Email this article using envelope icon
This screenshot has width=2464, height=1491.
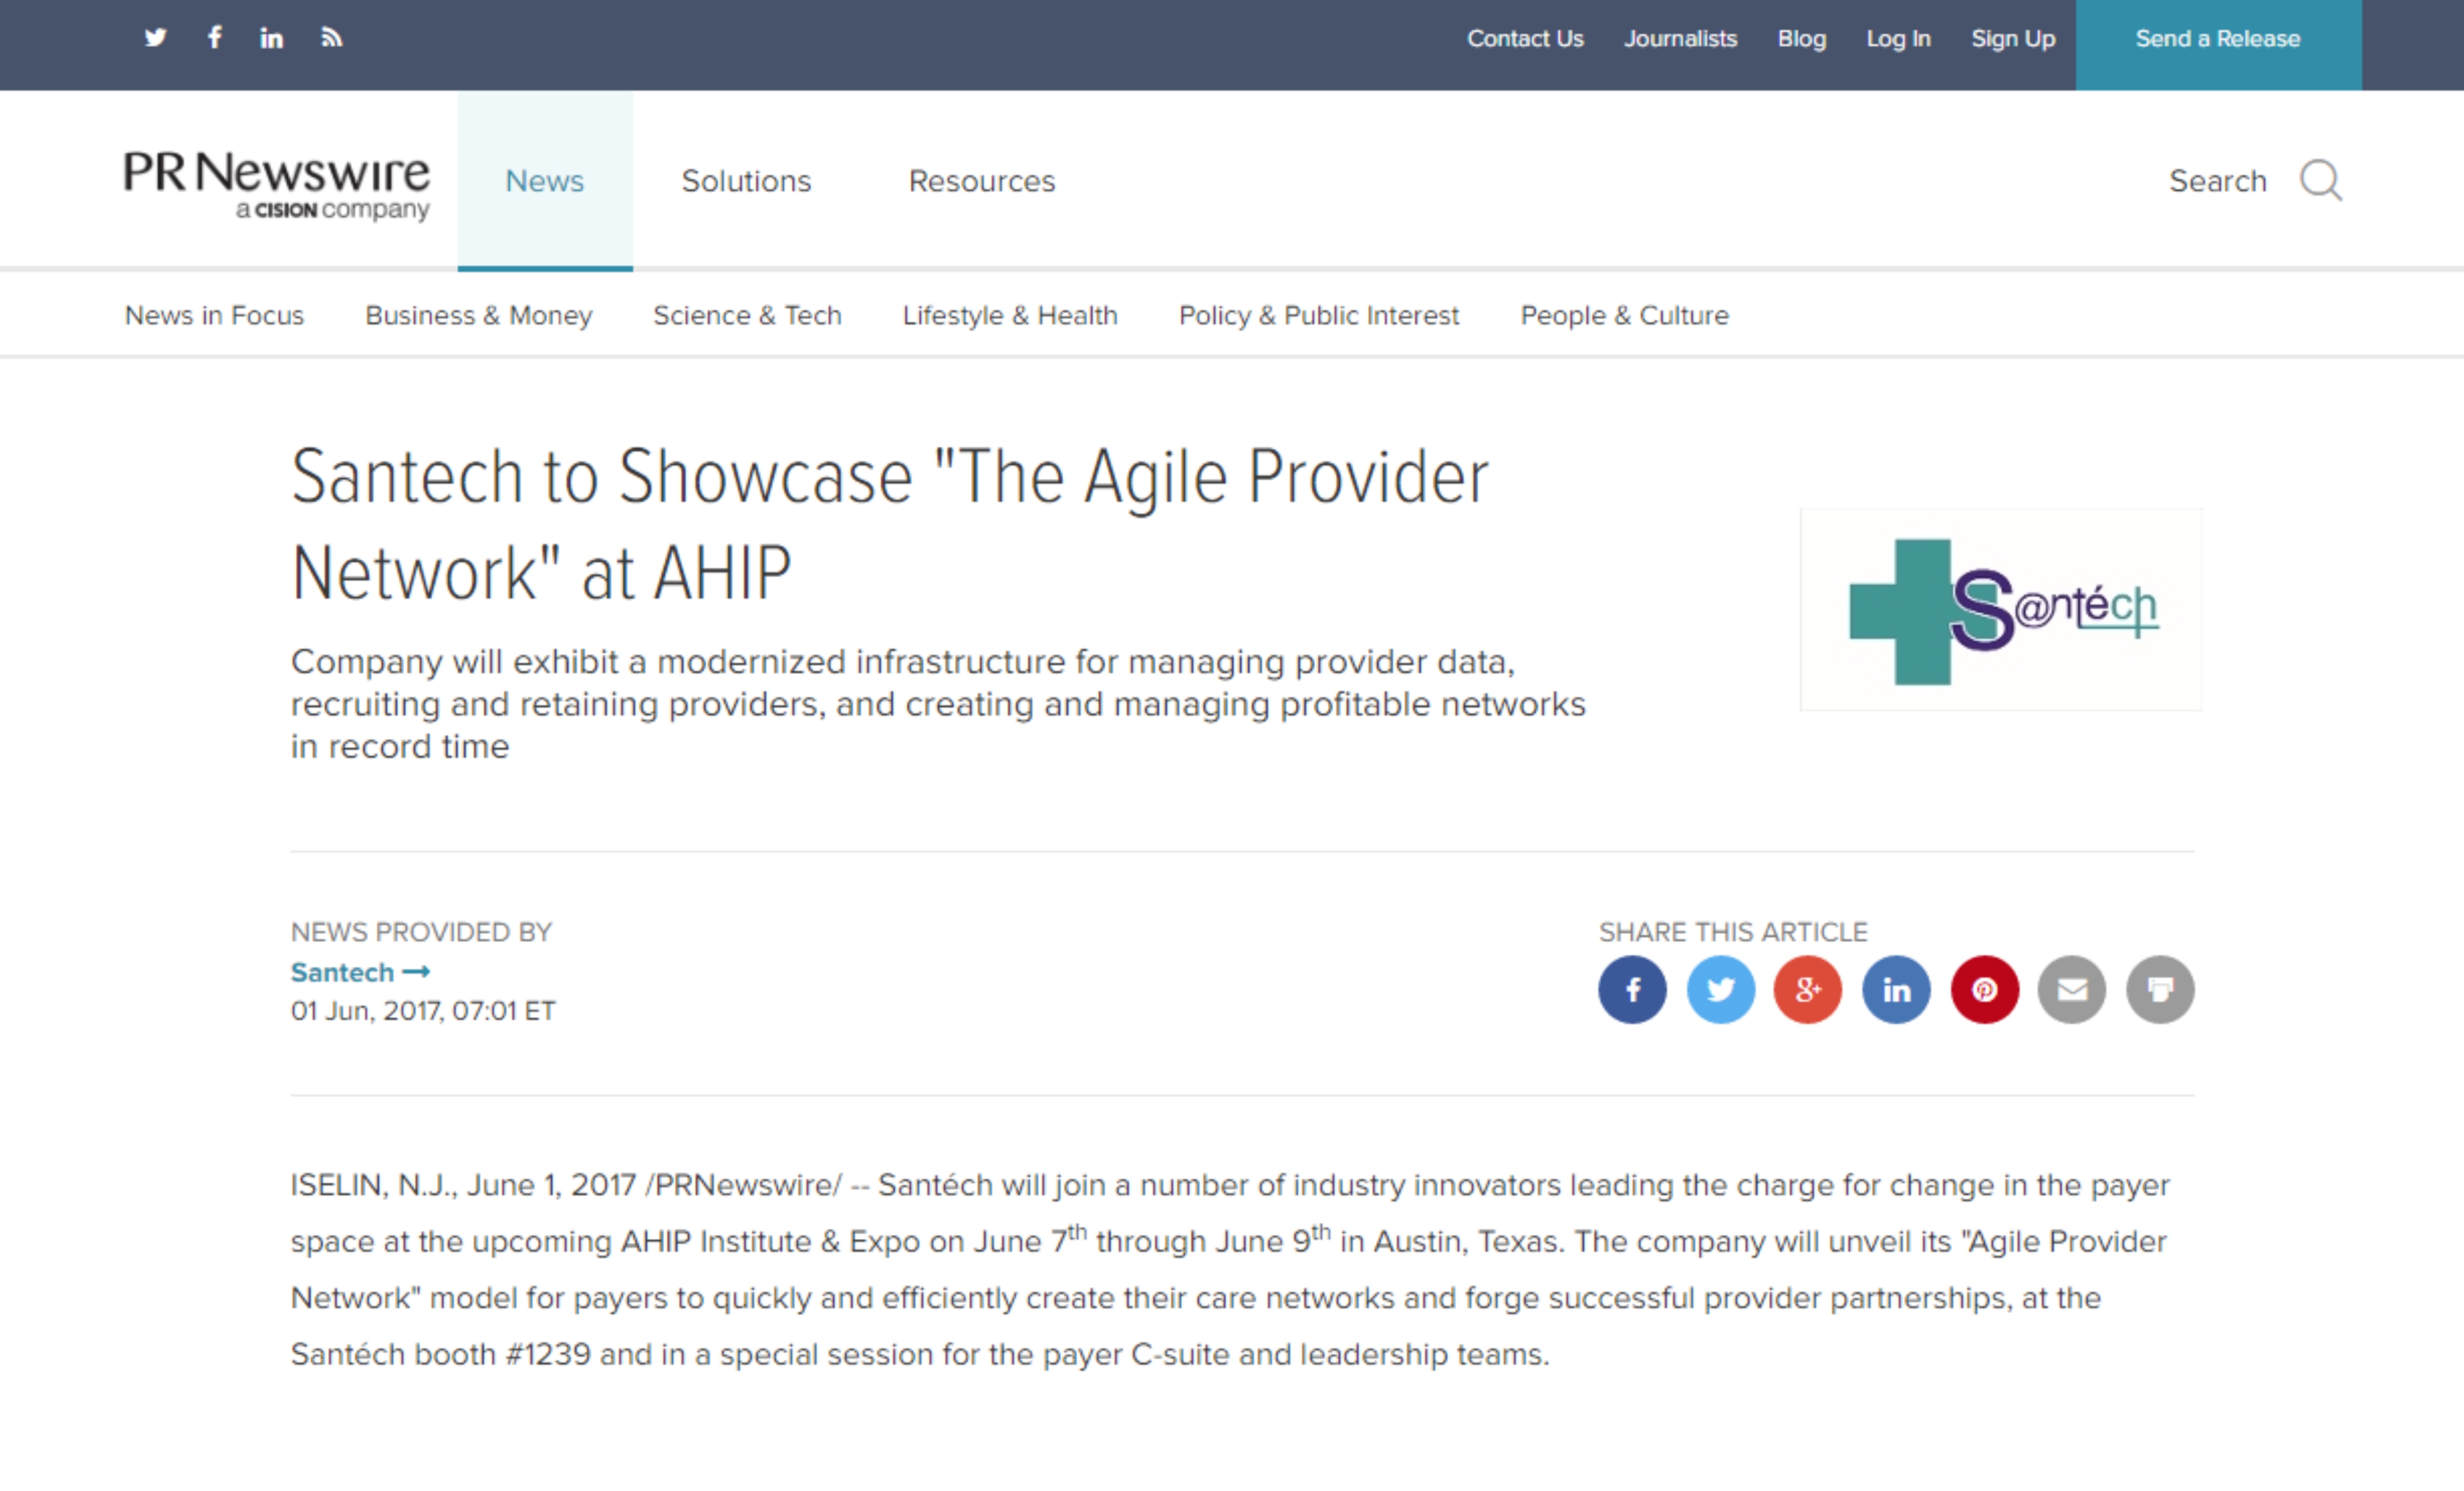pos(2072,990)
